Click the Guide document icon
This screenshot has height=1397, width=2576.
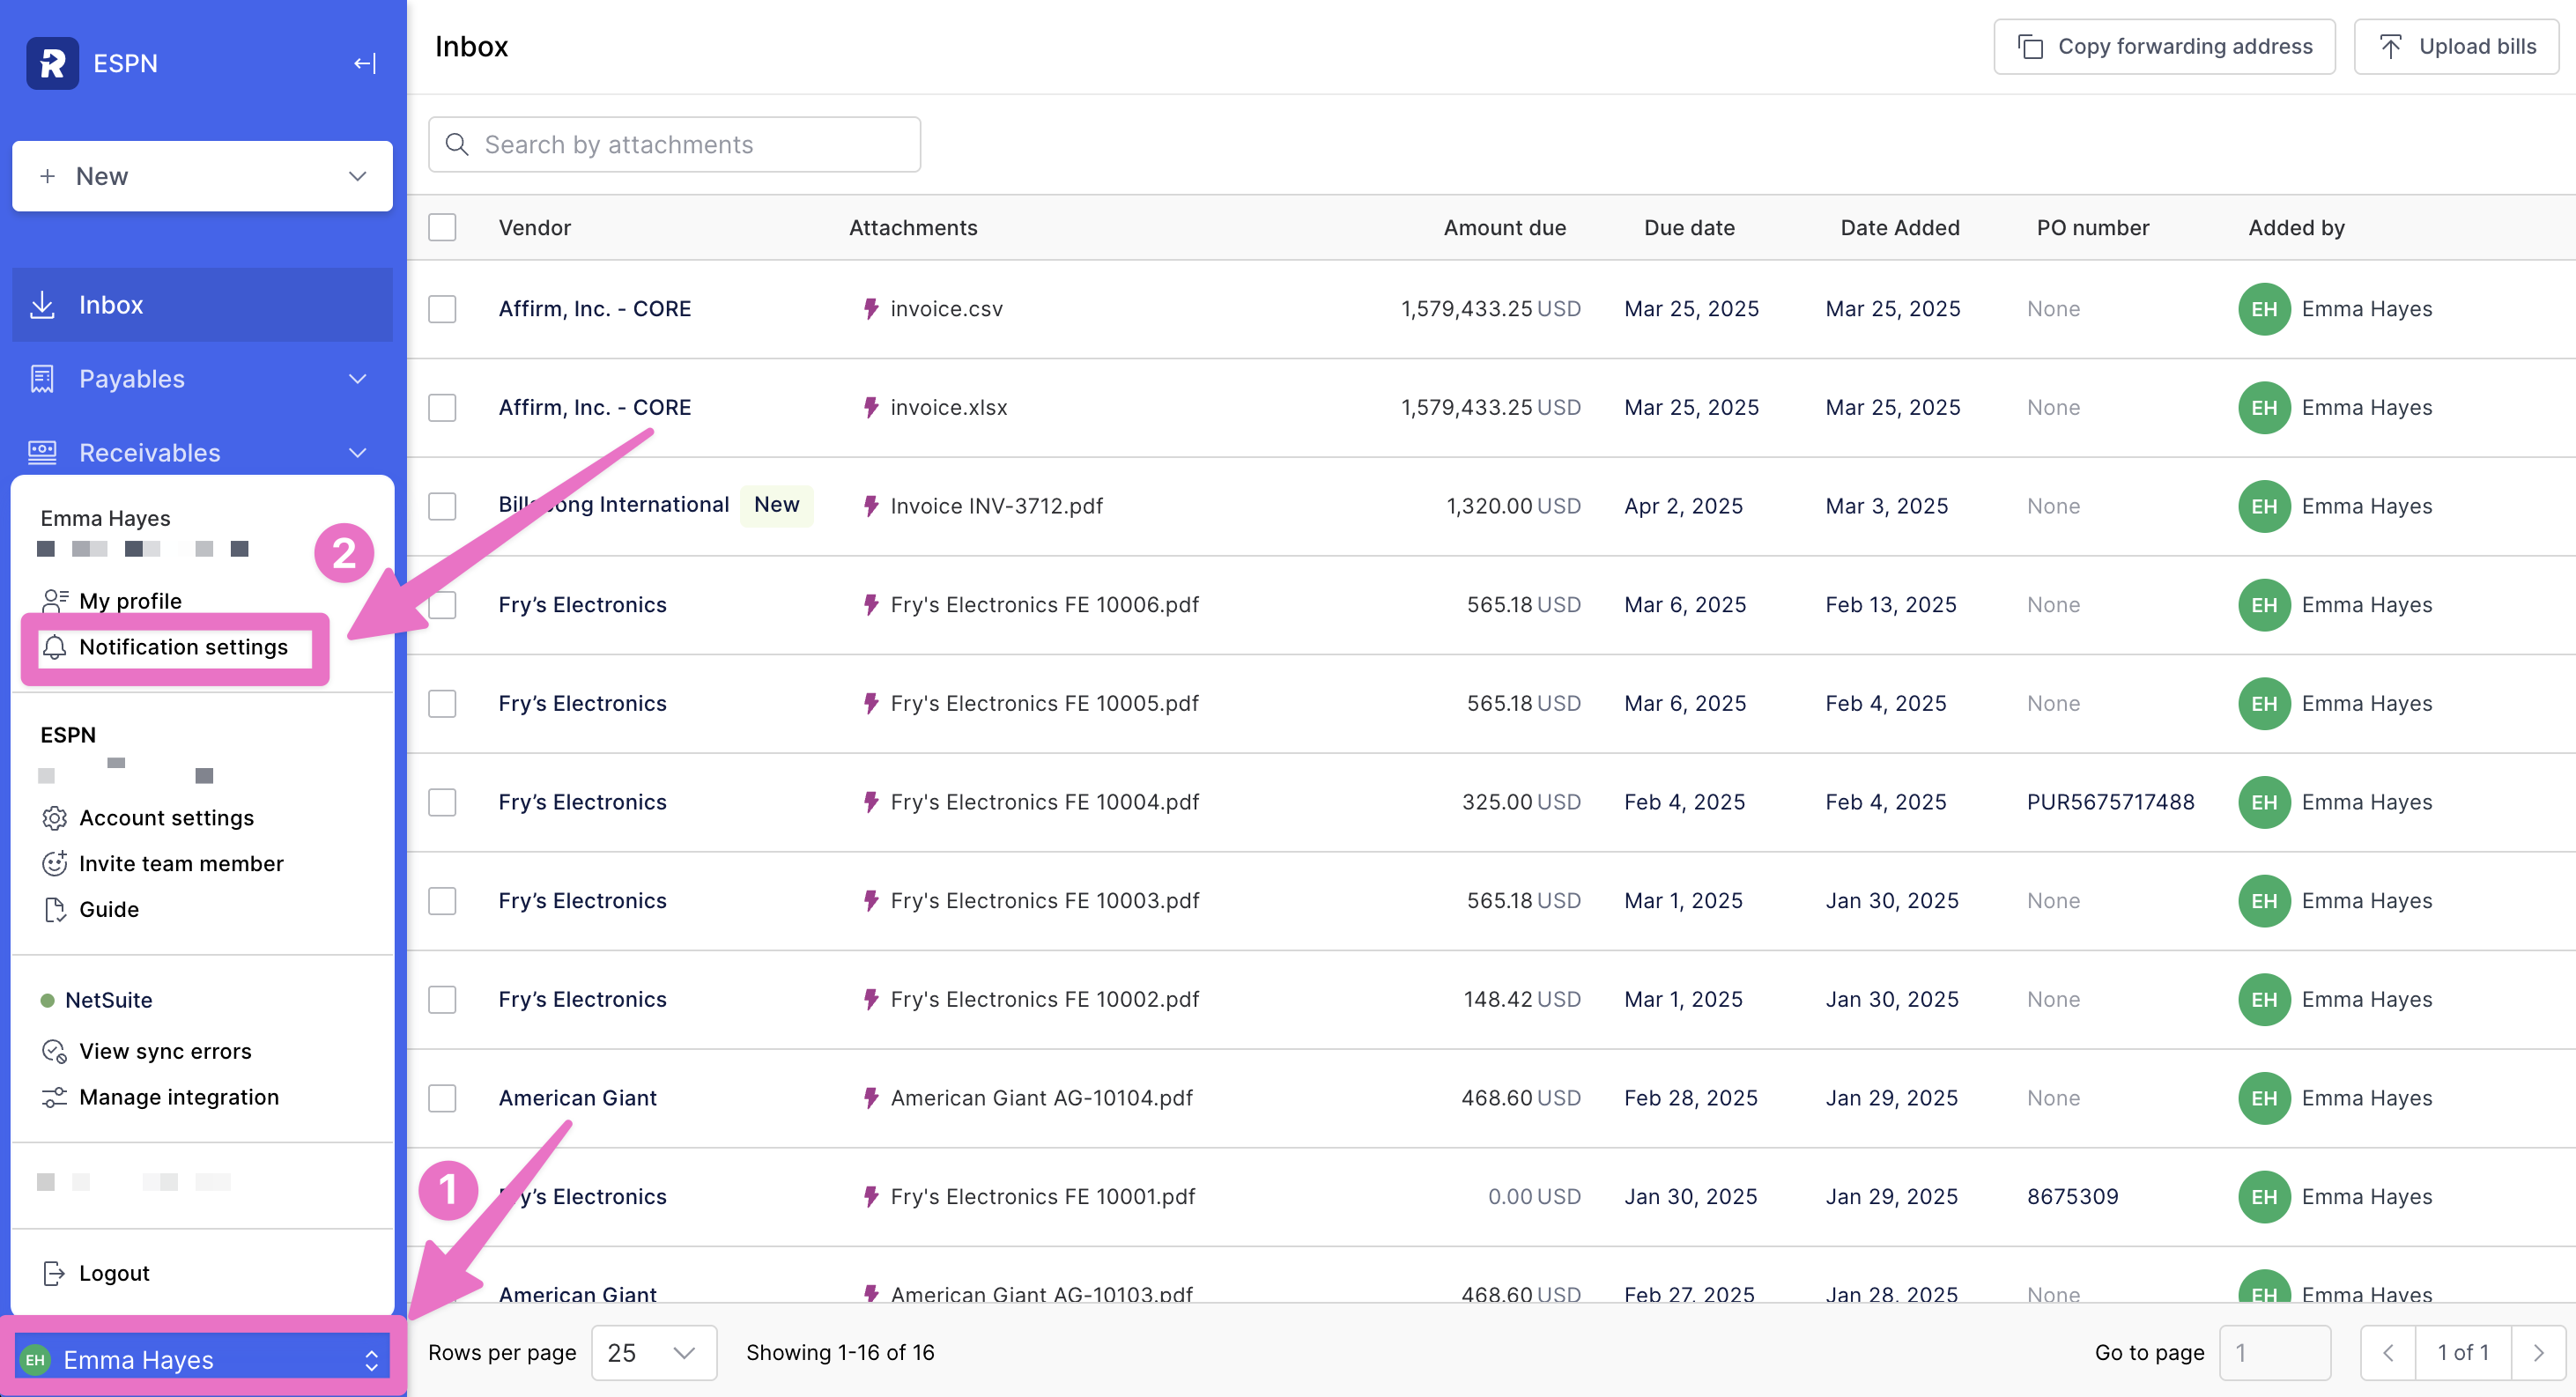(55, 909)
